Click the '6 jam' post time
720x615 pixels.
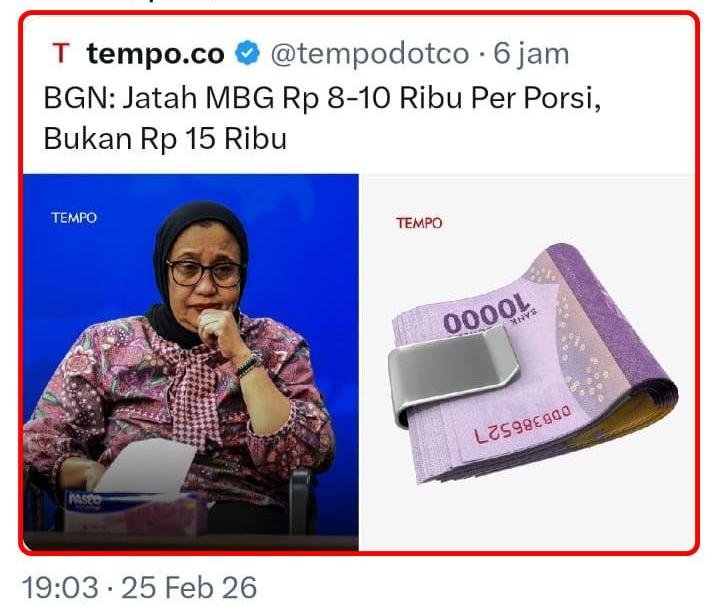coord(531,54)
